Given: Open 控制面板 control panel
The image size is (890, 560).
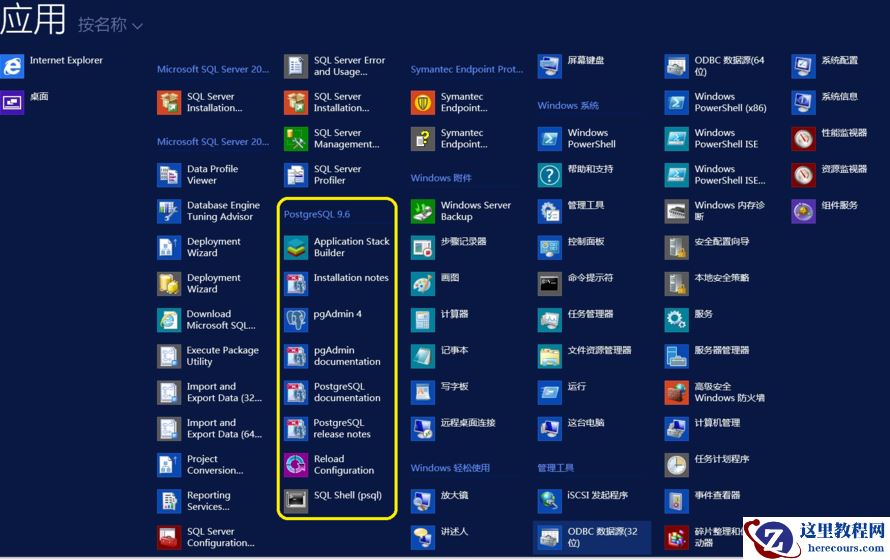Looking at the screenshot, I should (572, 248).
